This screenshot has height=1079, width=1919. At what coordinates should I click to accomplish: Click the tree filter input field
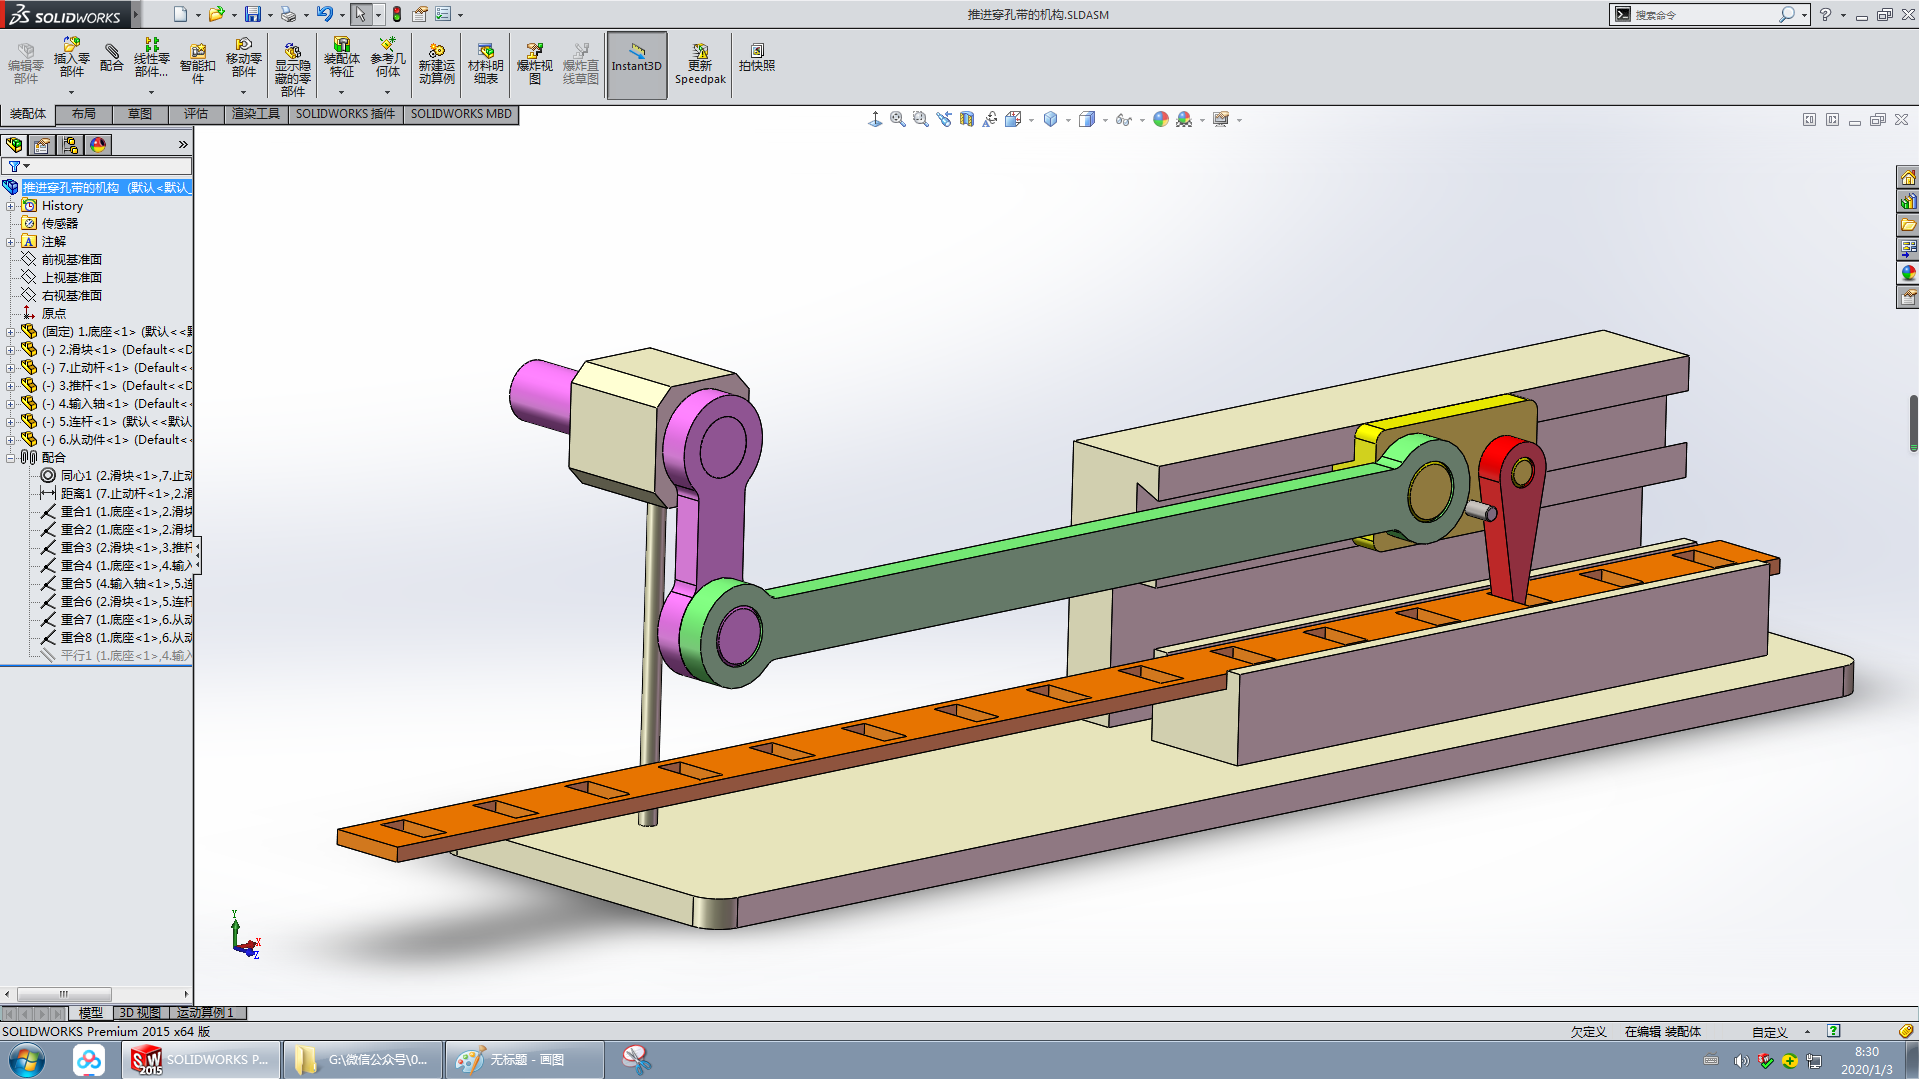click(x=97, y=166)
